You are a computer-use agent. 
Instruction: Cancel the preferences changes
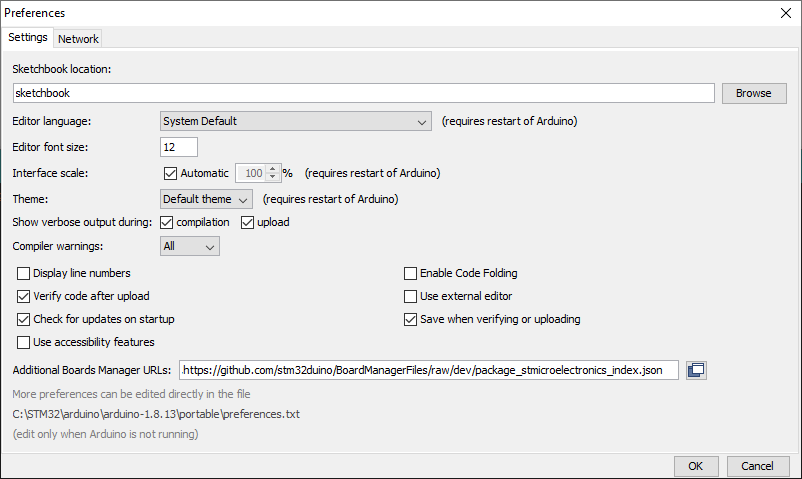[x=757, y=466]
